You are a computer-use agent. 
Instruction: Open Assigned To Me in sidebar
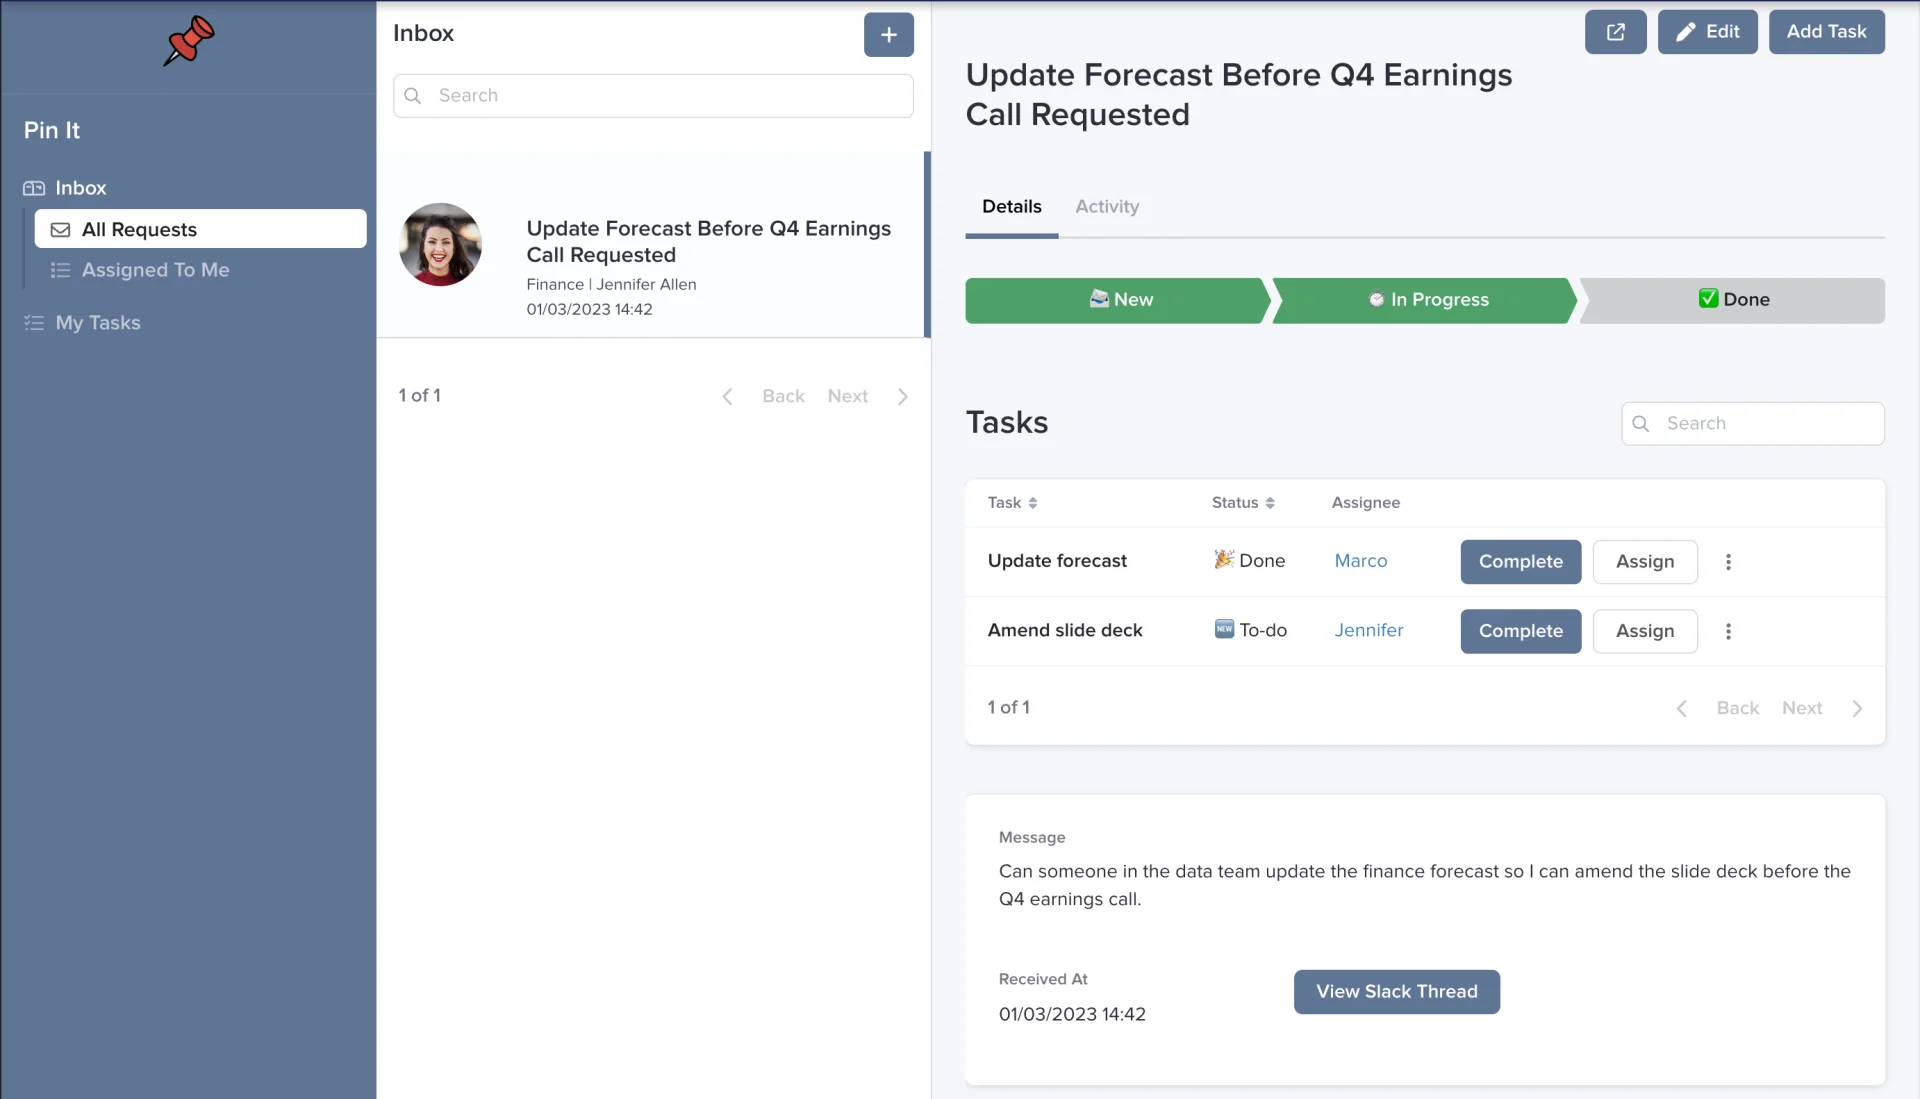pyautogui.click(x=155, y=270)
